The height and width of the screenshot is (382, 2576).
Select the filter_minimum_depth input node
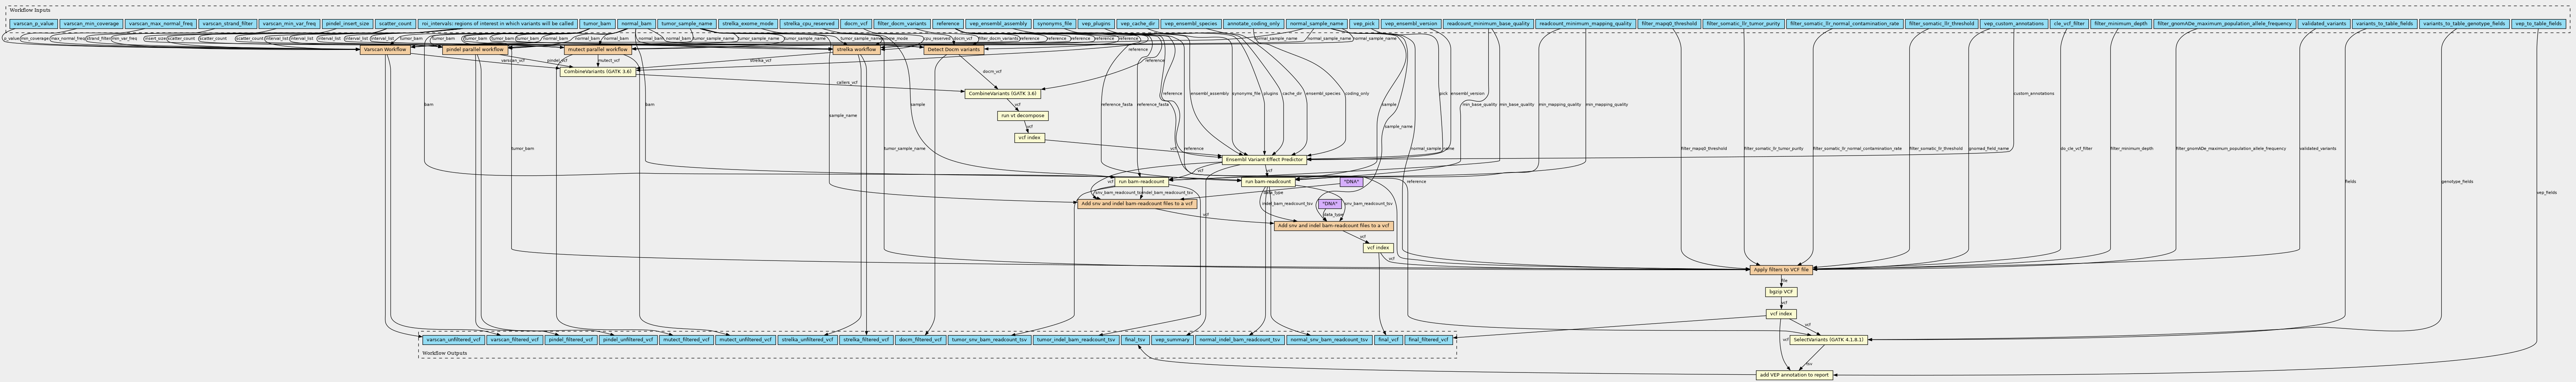pyautogui.click(x=2120, y=23)
